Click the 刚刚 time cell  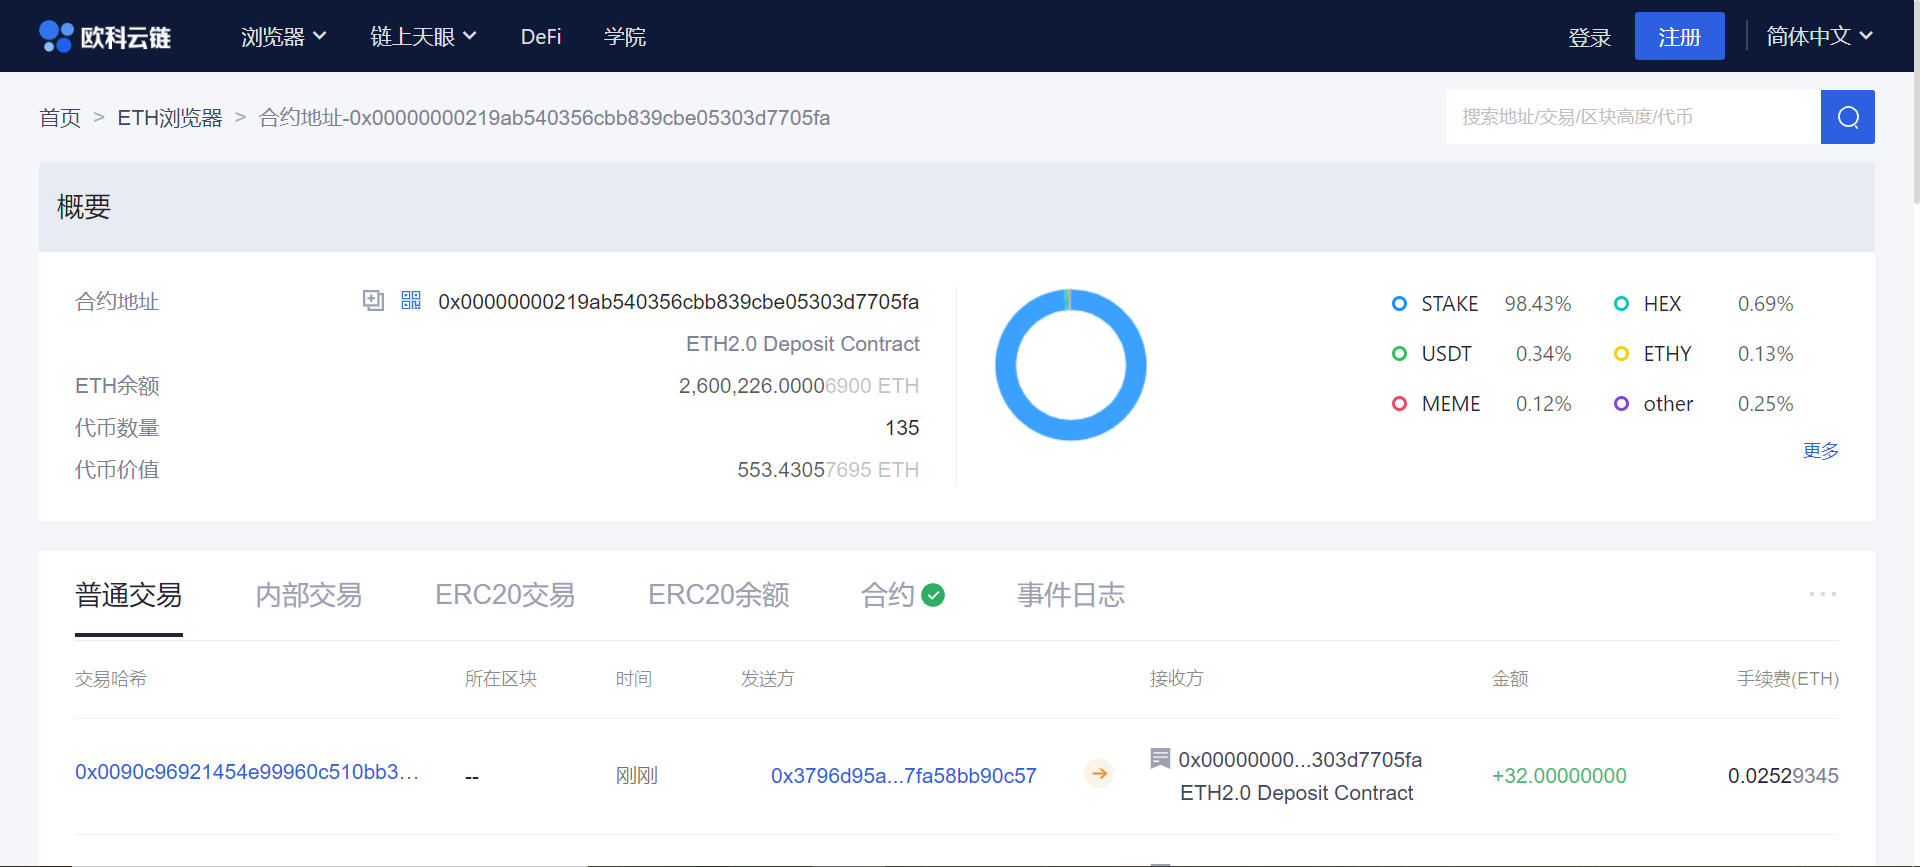[x=636, y=776]
